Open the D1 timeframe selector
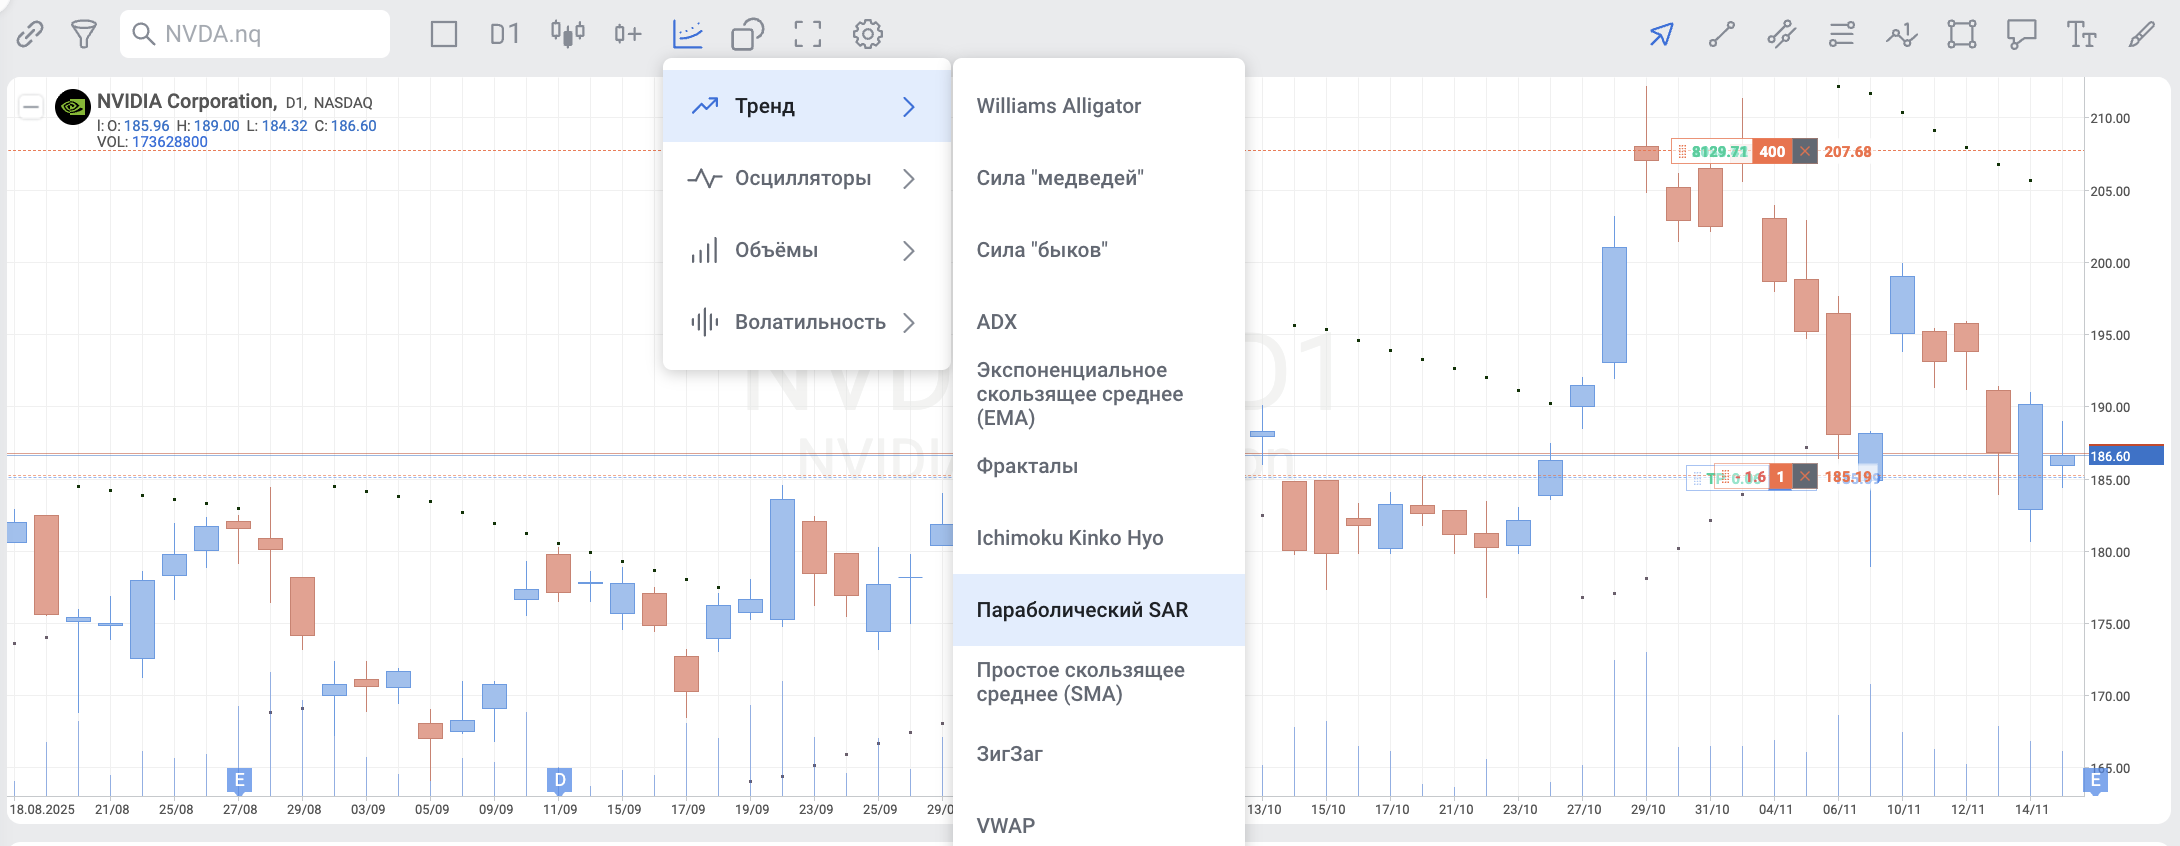2180x846 pixels. click(505, 34)
